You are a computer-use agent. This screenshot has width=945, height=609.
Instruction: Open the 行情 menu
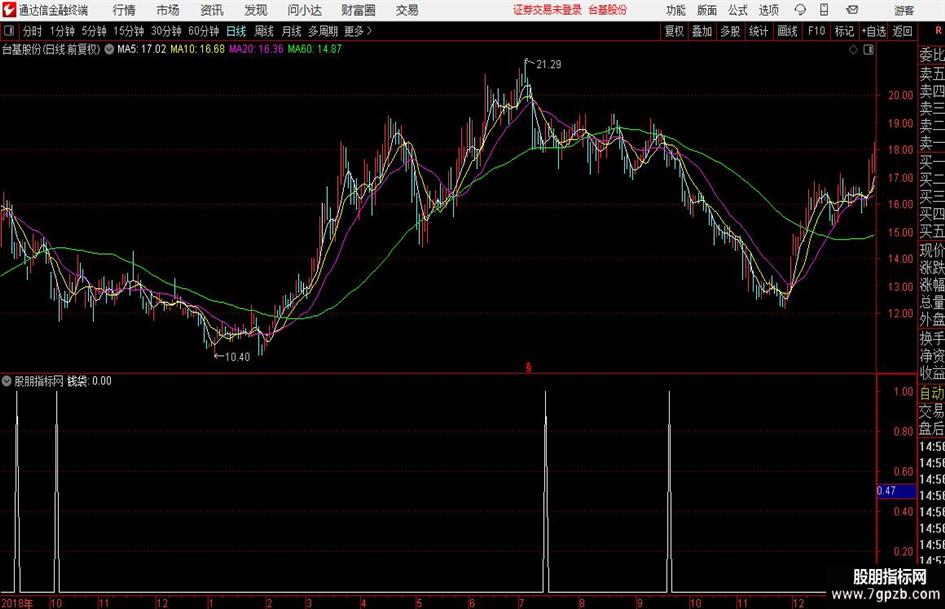(124, 10)
